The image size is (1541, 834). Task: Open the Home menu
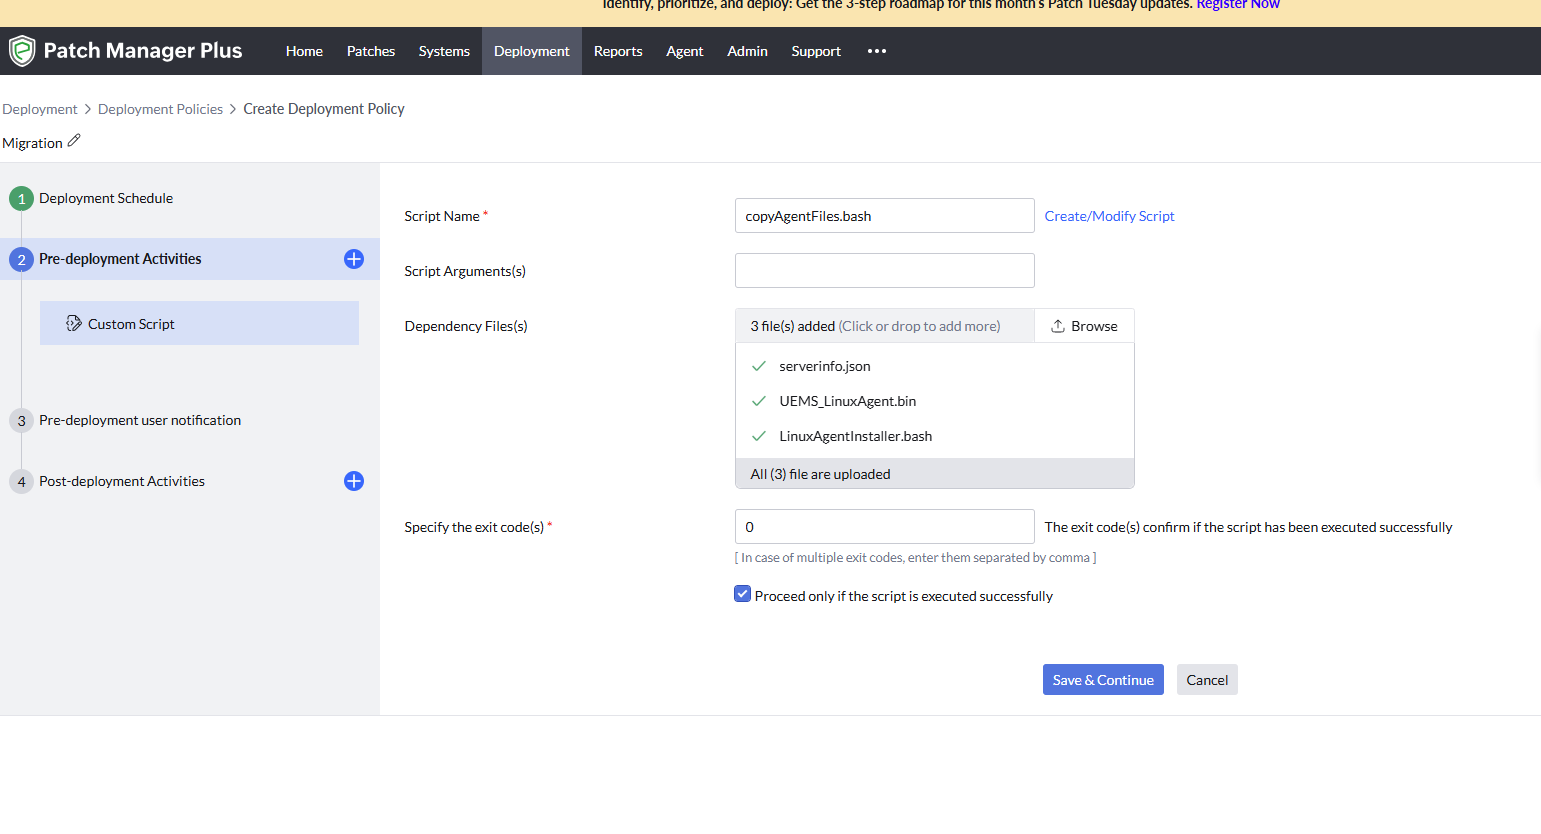coord(304,51)
